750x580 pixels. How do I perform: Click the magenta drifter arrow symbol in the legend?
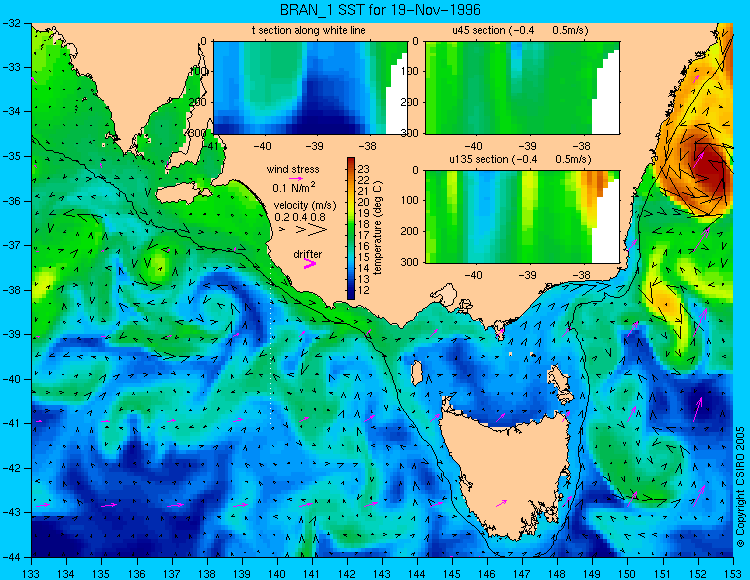coord(310,264)
